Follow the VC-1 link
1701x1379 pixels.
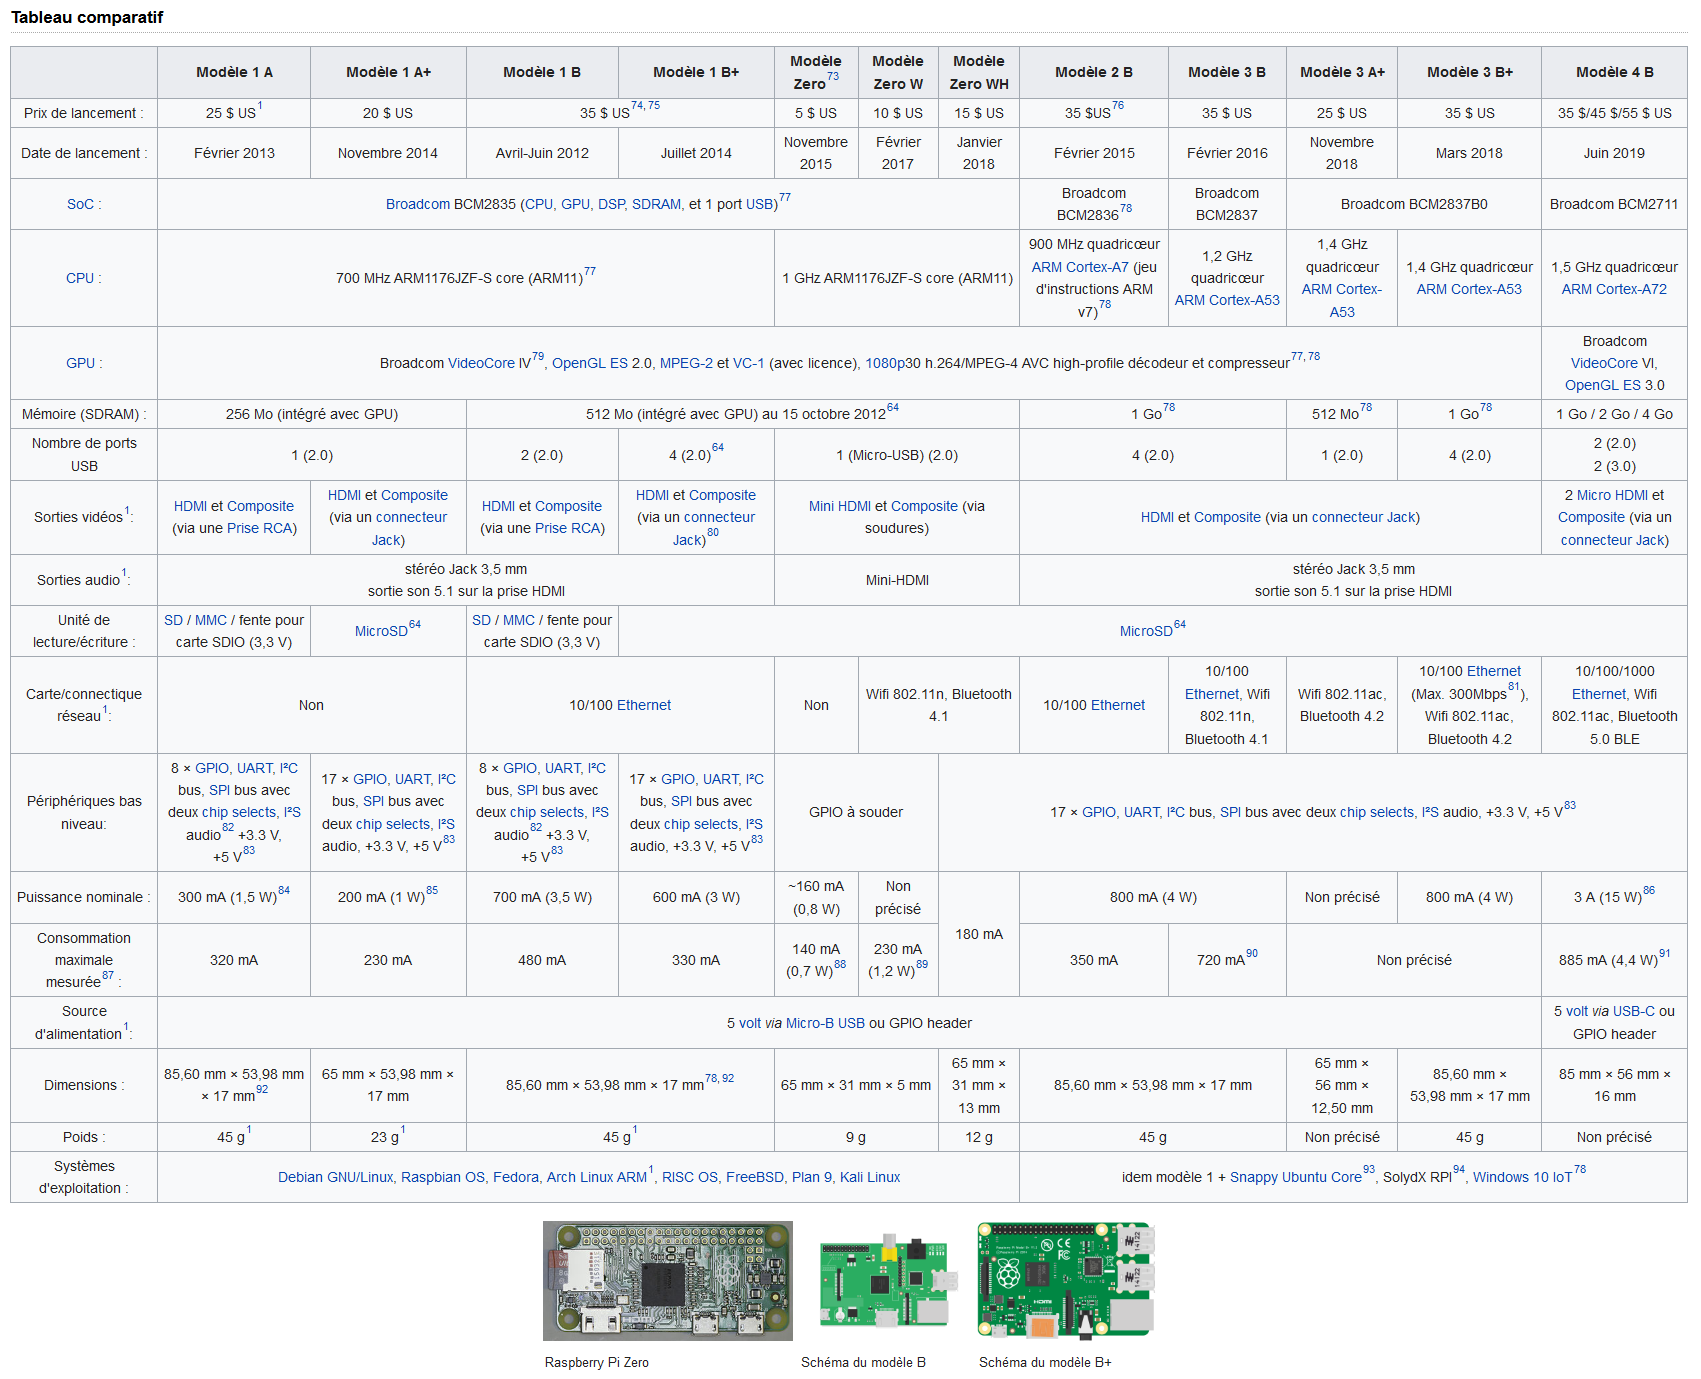pos(748,363)
